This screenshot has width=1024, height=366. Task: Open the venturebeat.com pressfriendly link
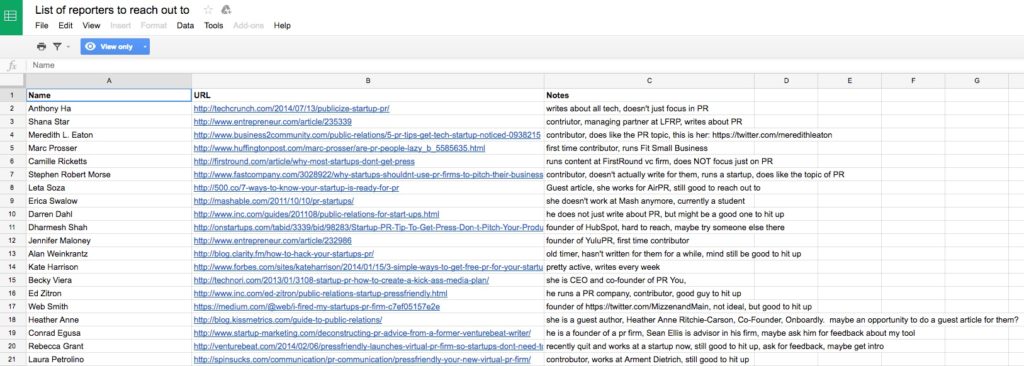368,346
